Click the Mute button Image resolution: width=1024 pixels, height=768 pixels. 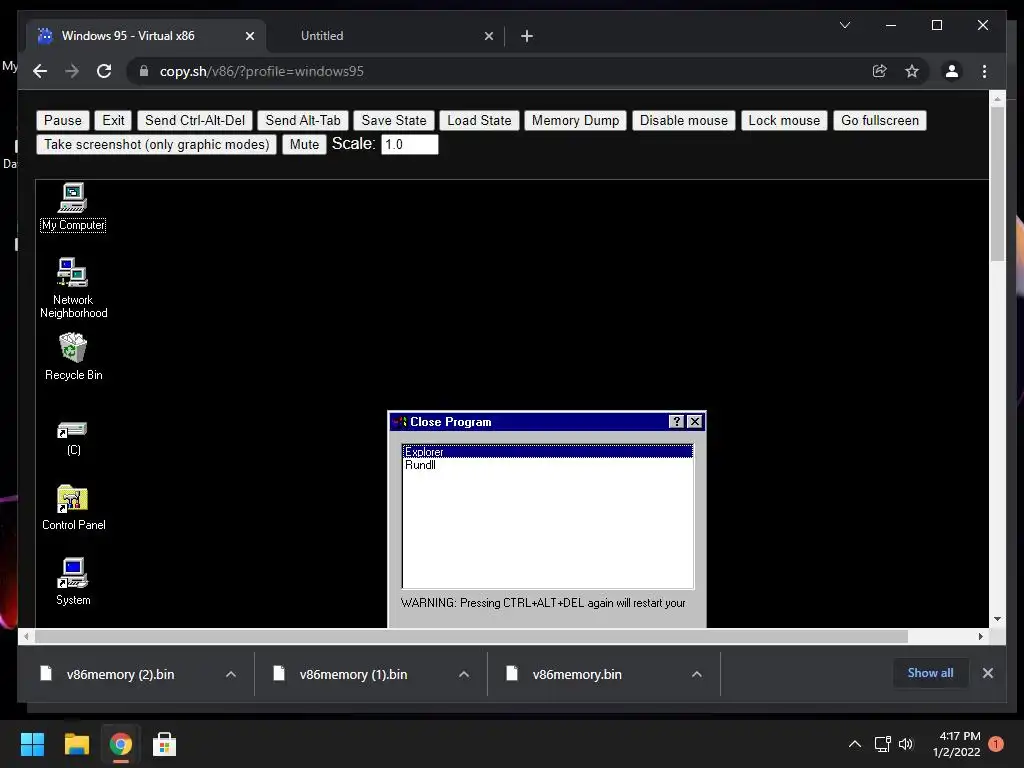304,144
